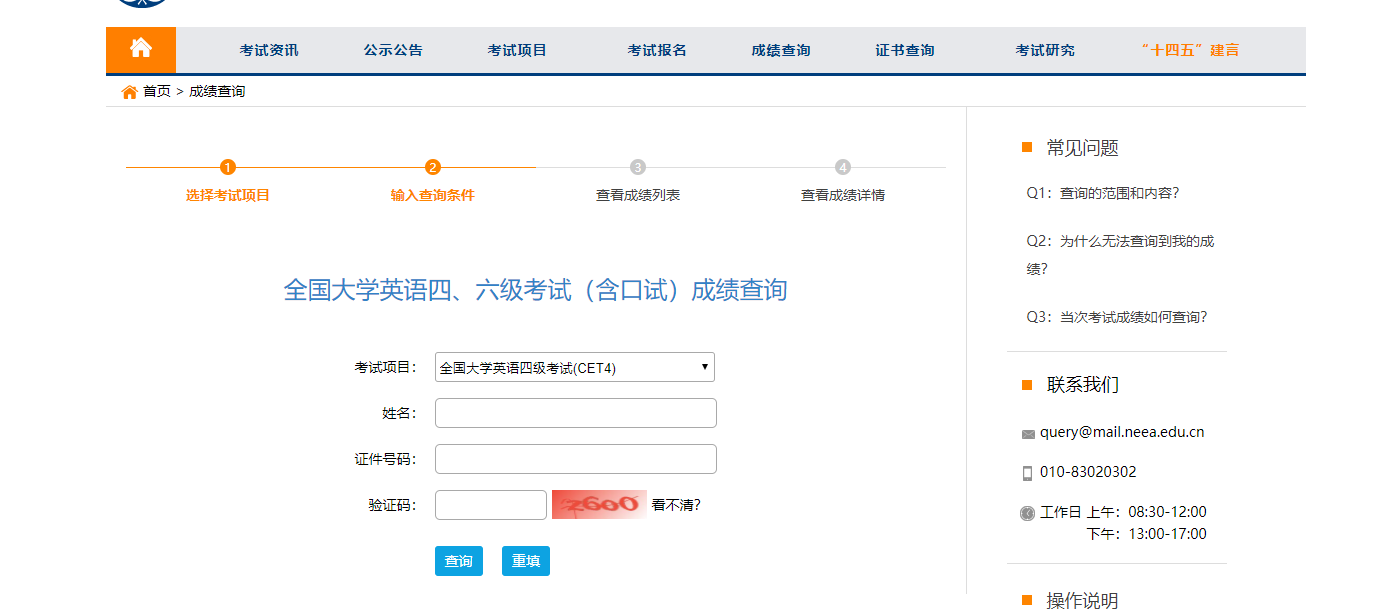The height and width of the screenshot is (610, 1395).
Task: Click the clock icon next to 工作日 hours
Action: coord(1026,511)
